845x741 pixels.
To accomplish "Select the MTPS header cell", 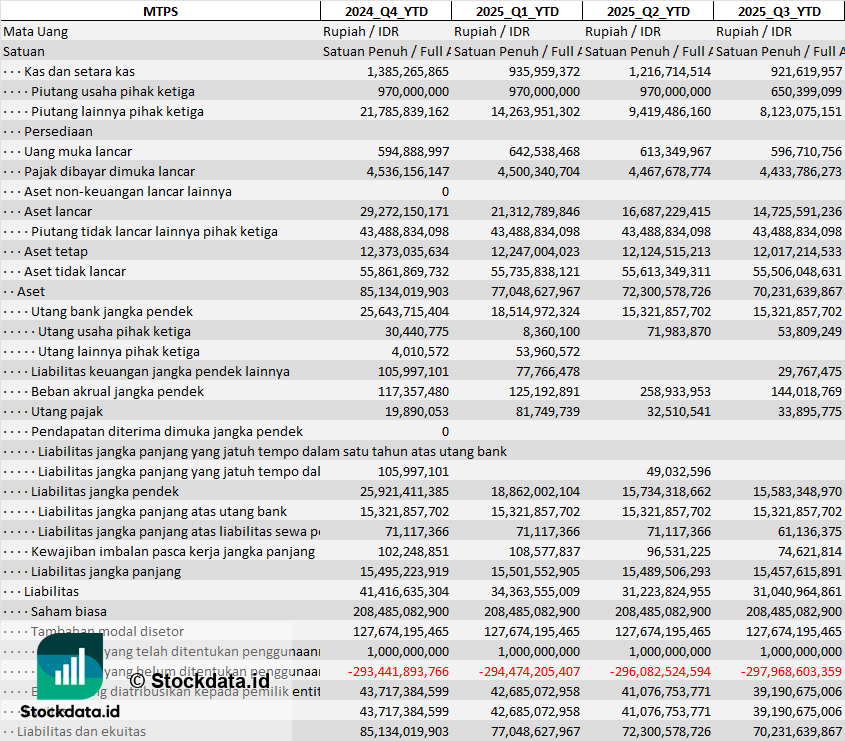I will [160, 11].
